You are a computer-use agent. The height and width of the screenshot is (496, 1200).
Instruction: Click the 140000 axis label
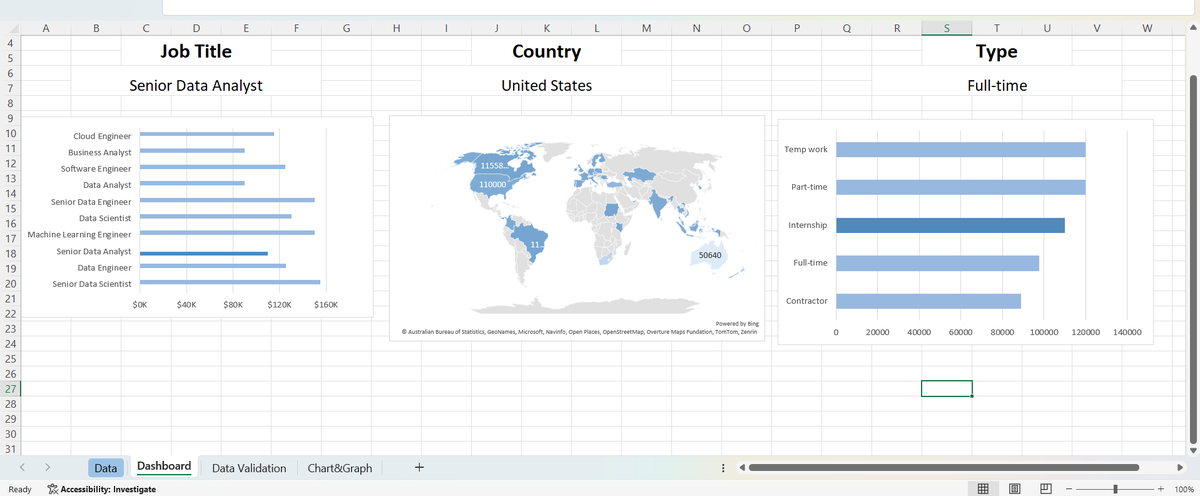[x=1128, y=331]
